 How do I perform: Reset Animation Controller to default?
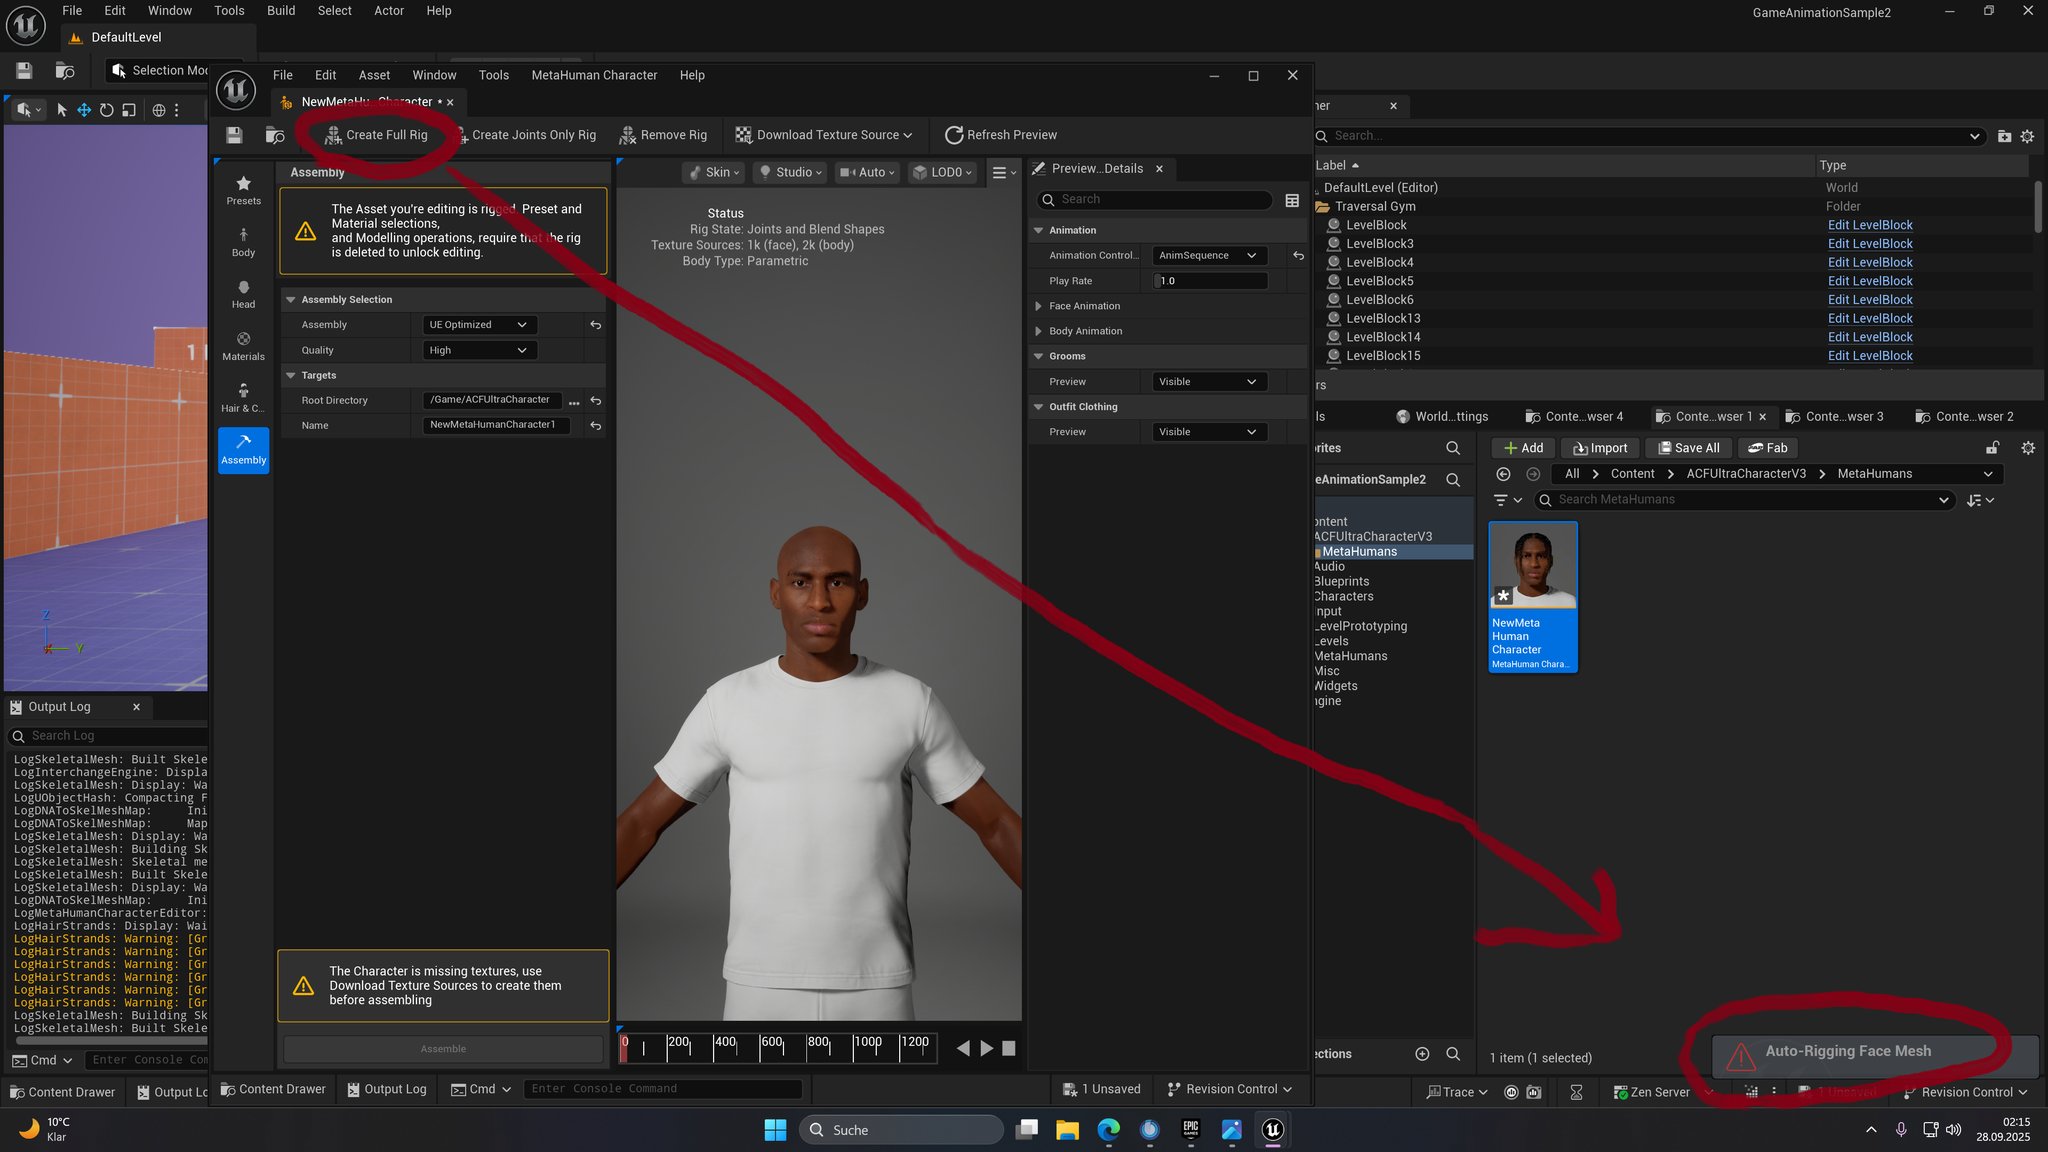(1298, 255)
